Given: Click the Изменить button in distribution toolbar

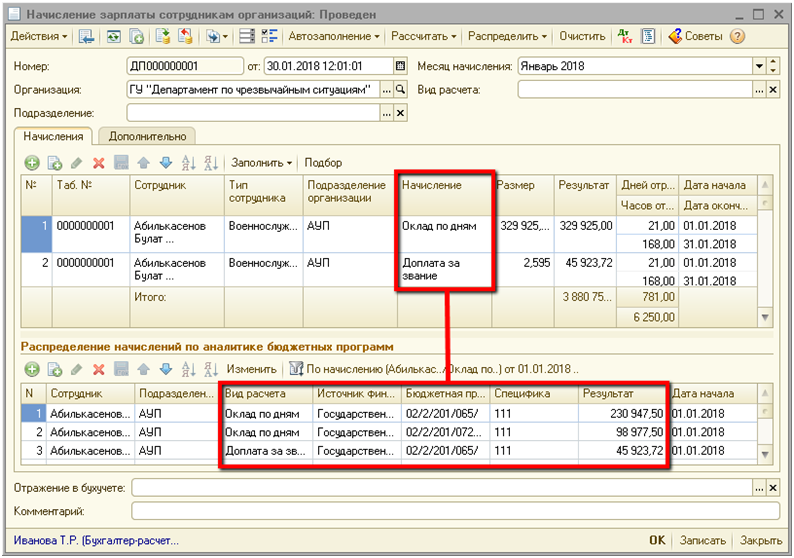Looking at the screenshot, I should pyautogui.click(x=251, y=369).
